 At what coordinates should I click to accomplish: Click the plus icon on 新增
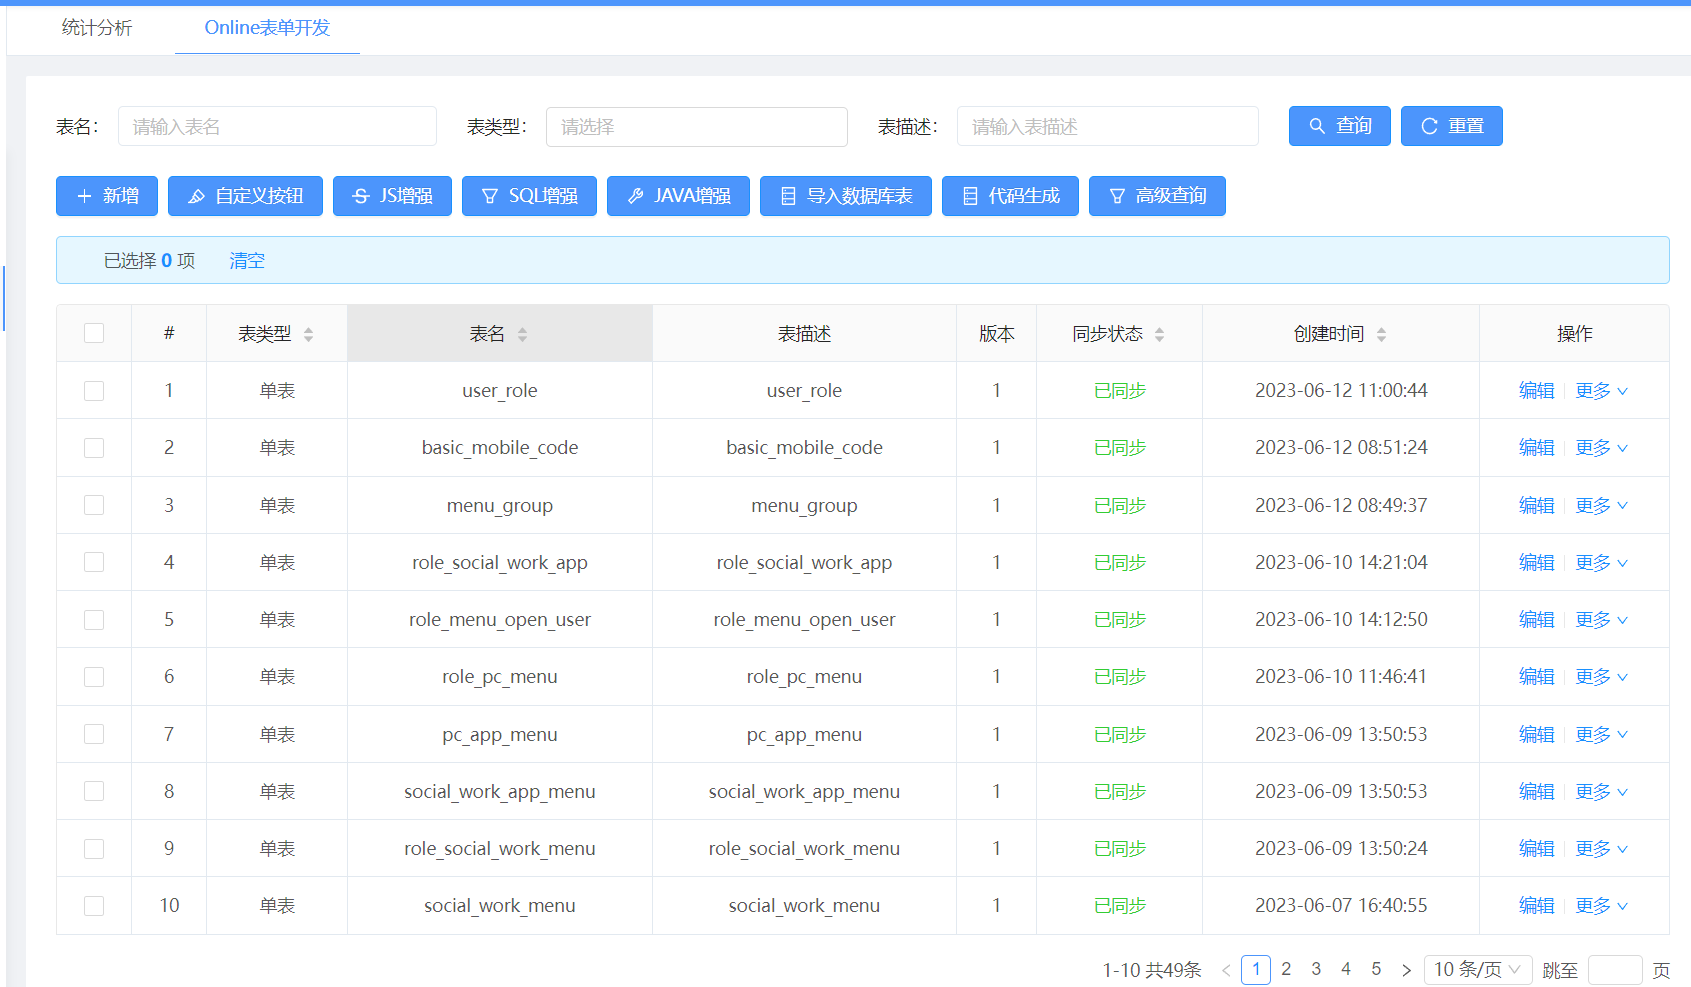coord(84,196)
